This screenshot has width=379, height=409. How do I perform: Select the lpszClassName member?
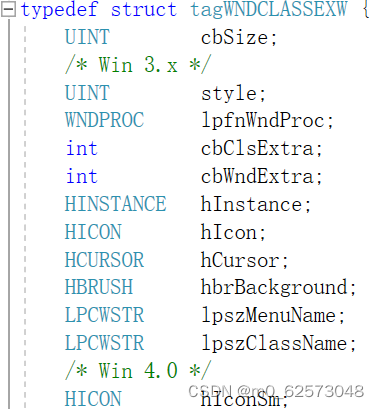pyautogui.click(x=274, y=344)
